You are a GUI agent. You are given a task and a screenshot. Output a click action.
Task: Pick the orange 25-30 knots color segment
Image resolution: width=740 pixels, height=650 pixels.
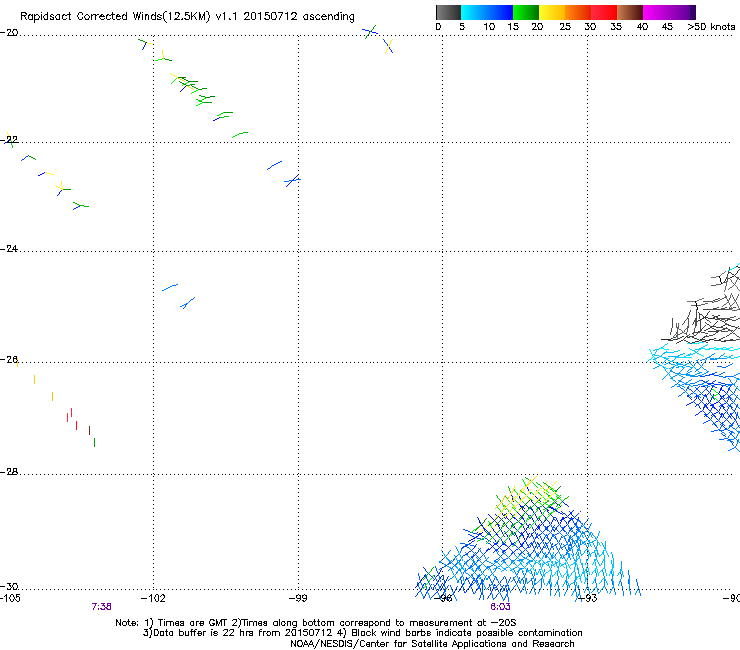(578, 12)
